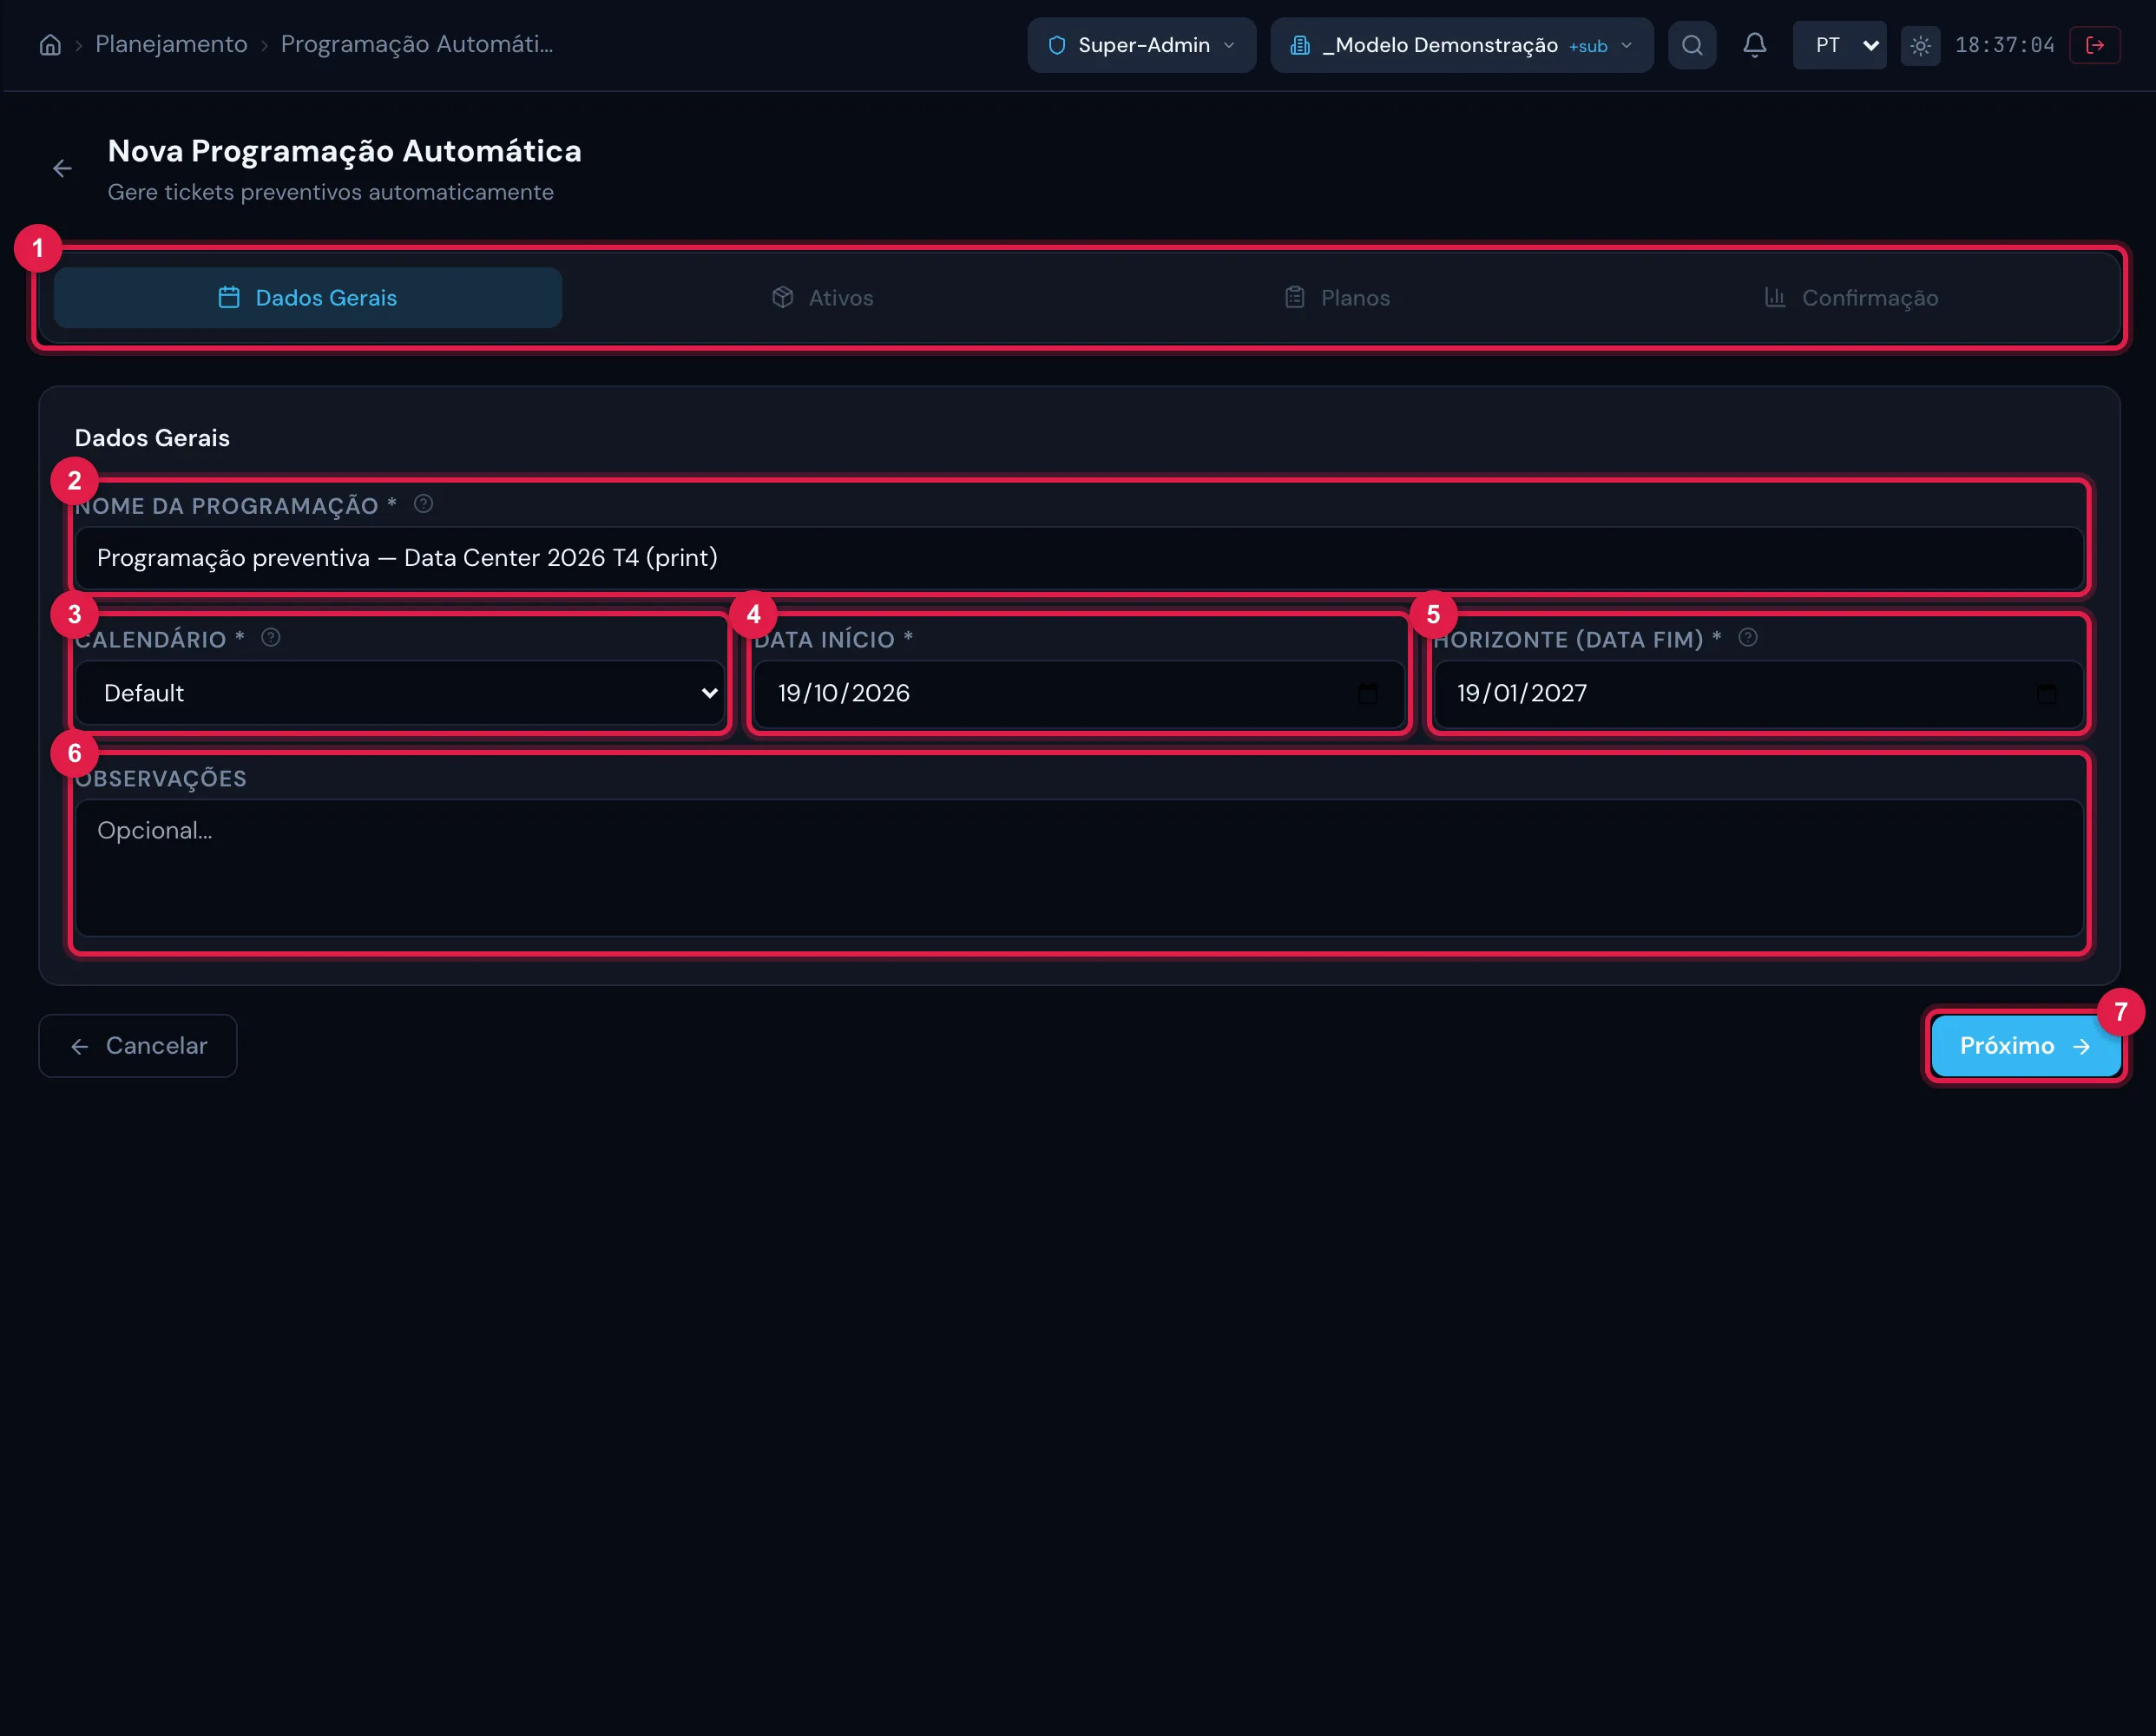Open the Horizonte date calendar picker icon
This screenshot has height=1736, width=2156.
[x=2046, y=693]
